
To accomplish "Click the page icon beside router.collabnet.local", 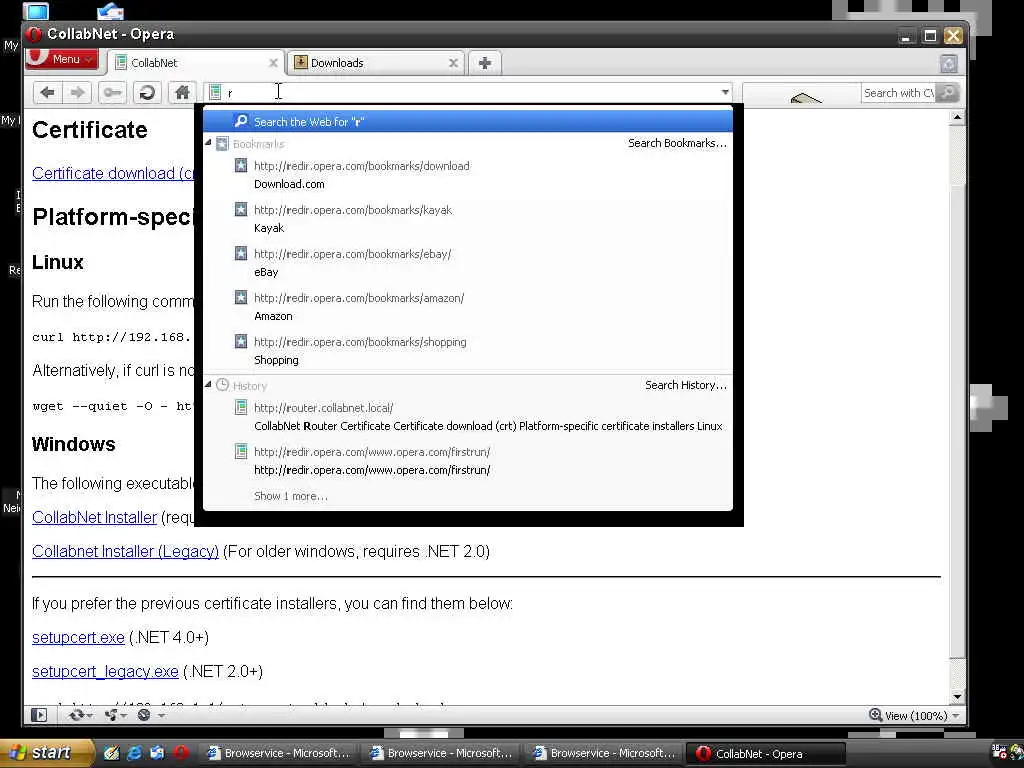I will click(241, 408).
